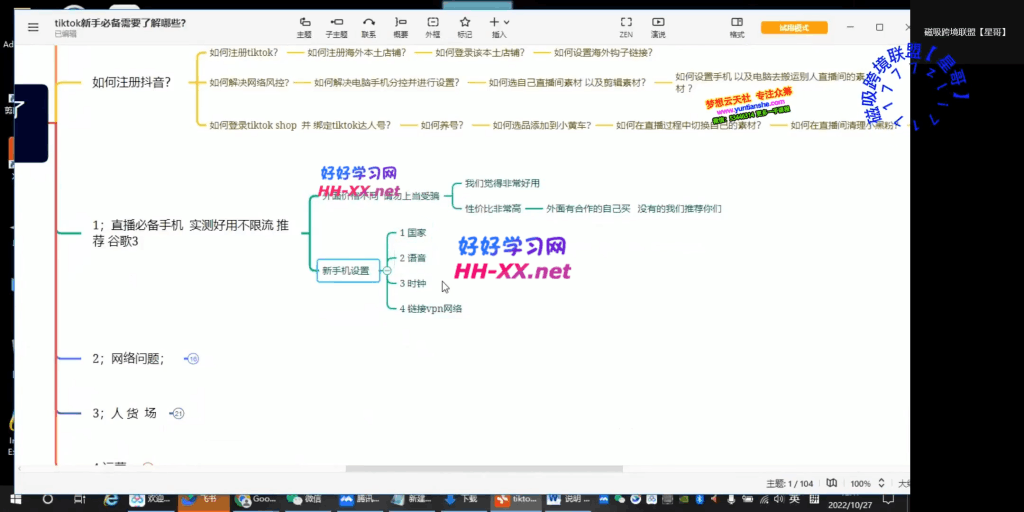This screenshot has height=512, width=1024.
Task: Click the 1 国家 subtopic
Action: pyautogui.click(x=413, y=232)
